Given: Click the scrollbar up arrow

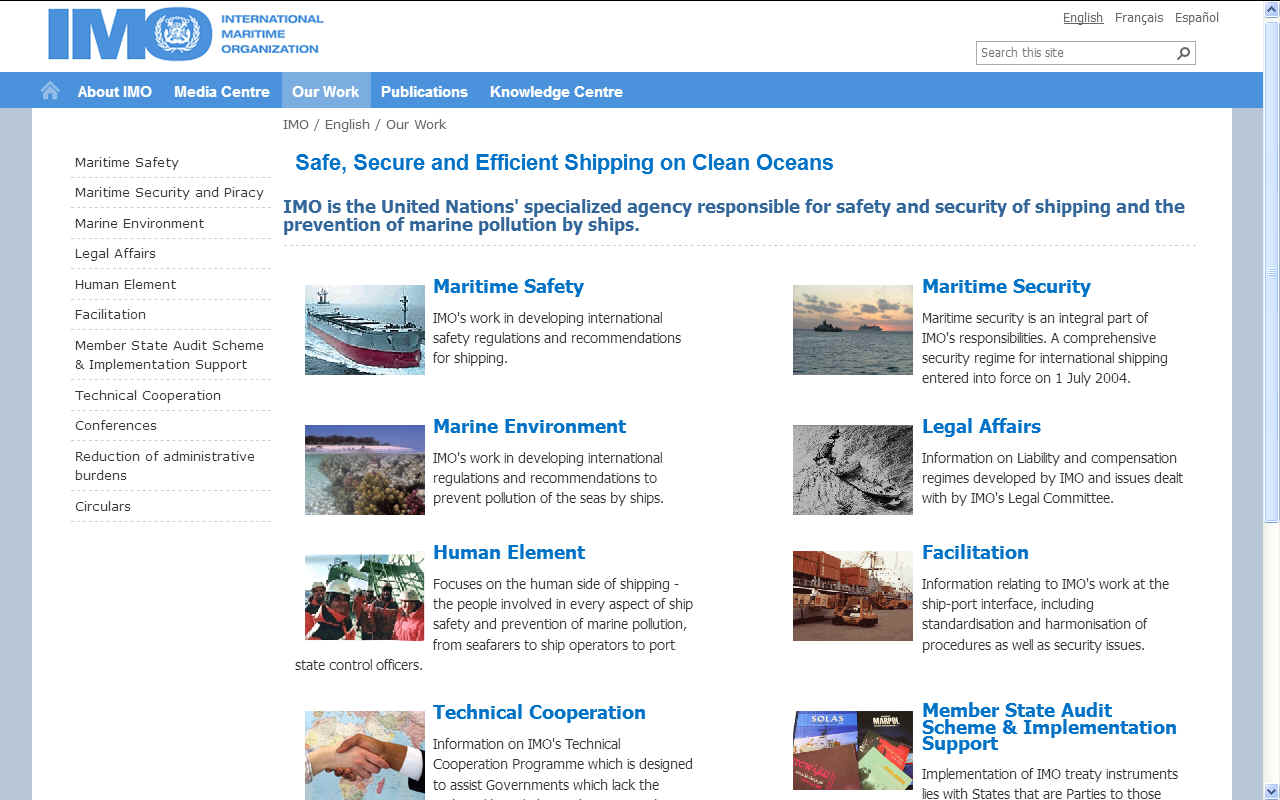Looking at the screenshot, I should click(1272, 9).
